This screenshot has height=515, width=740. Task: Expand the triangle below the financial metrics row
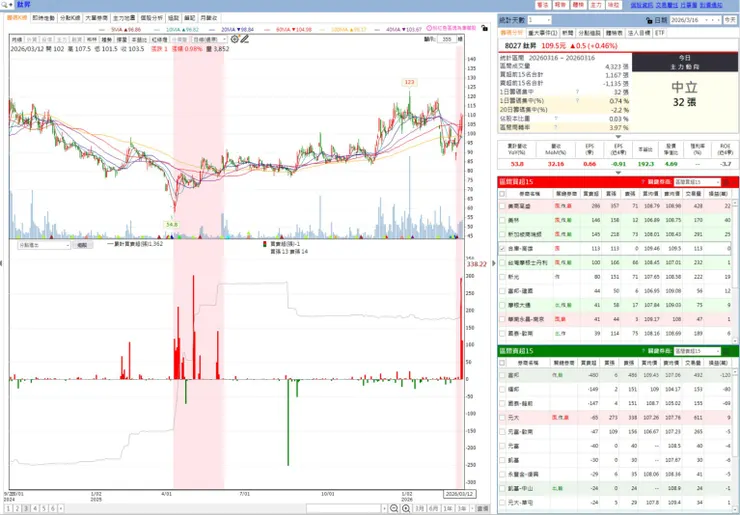pyautogui.click(x=618, y=172)
